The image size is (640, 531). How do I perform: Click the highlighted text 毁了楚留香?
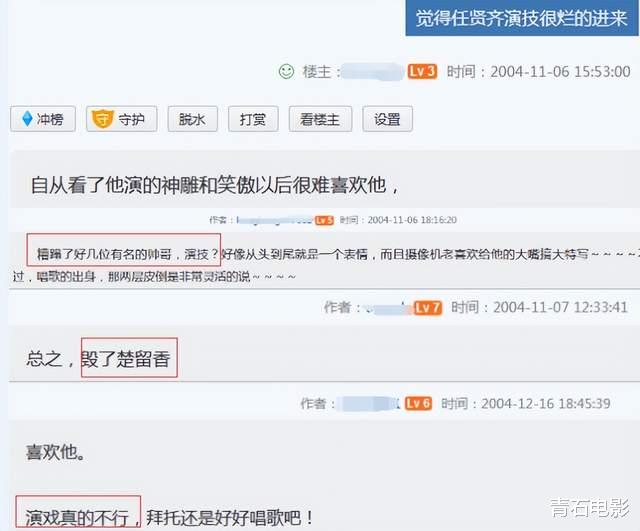(125, 359)
